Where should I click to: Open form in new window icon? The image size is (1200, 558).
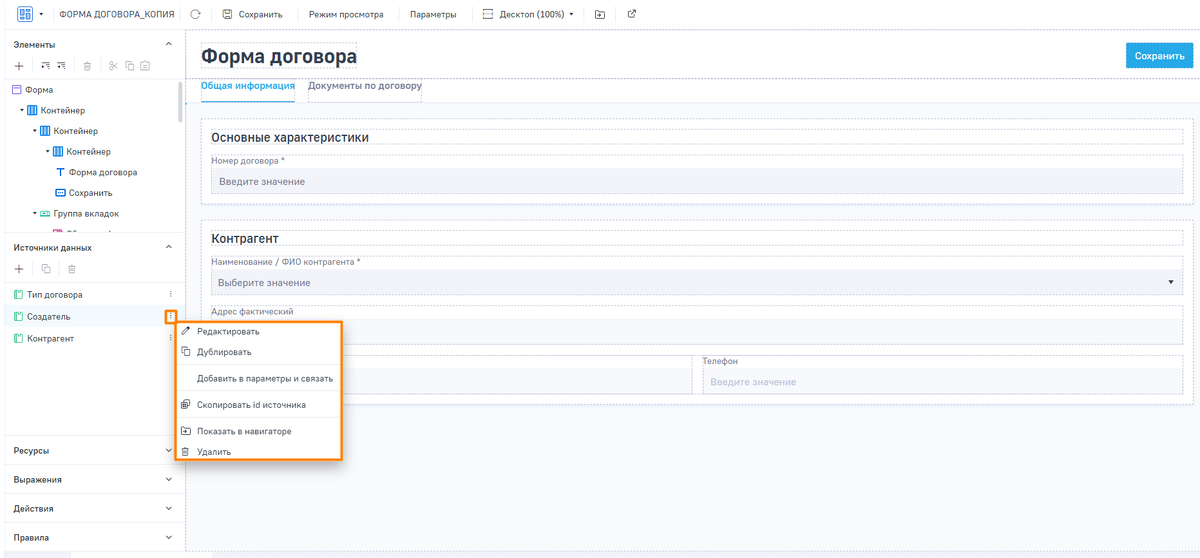[x=632, y=15]
